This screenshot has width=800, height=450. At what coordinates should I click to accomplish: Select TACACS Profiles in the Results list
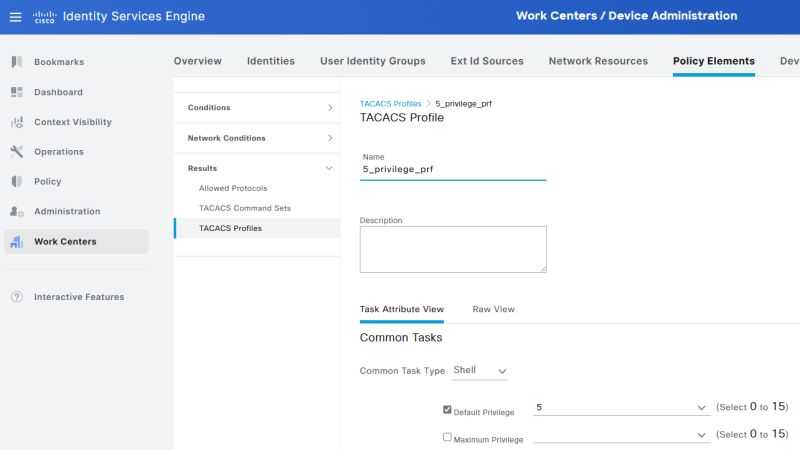tap(230, 228)
